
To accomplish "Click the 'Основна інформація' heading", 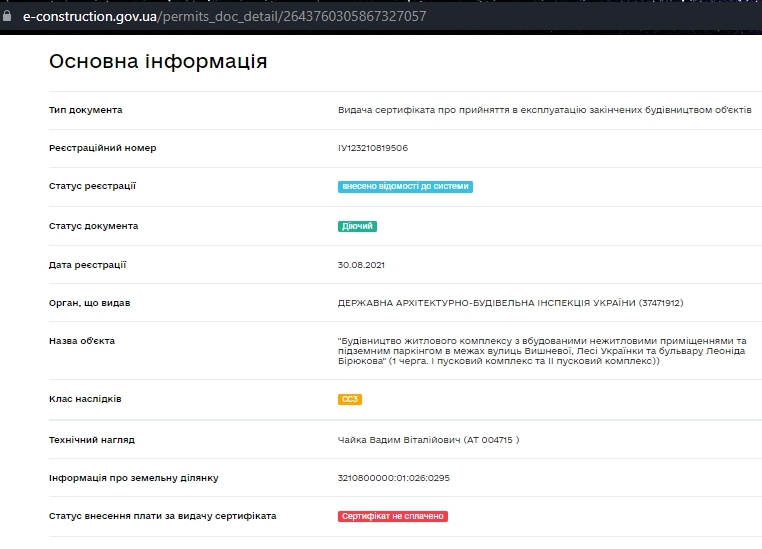I will tap(158, 62).
